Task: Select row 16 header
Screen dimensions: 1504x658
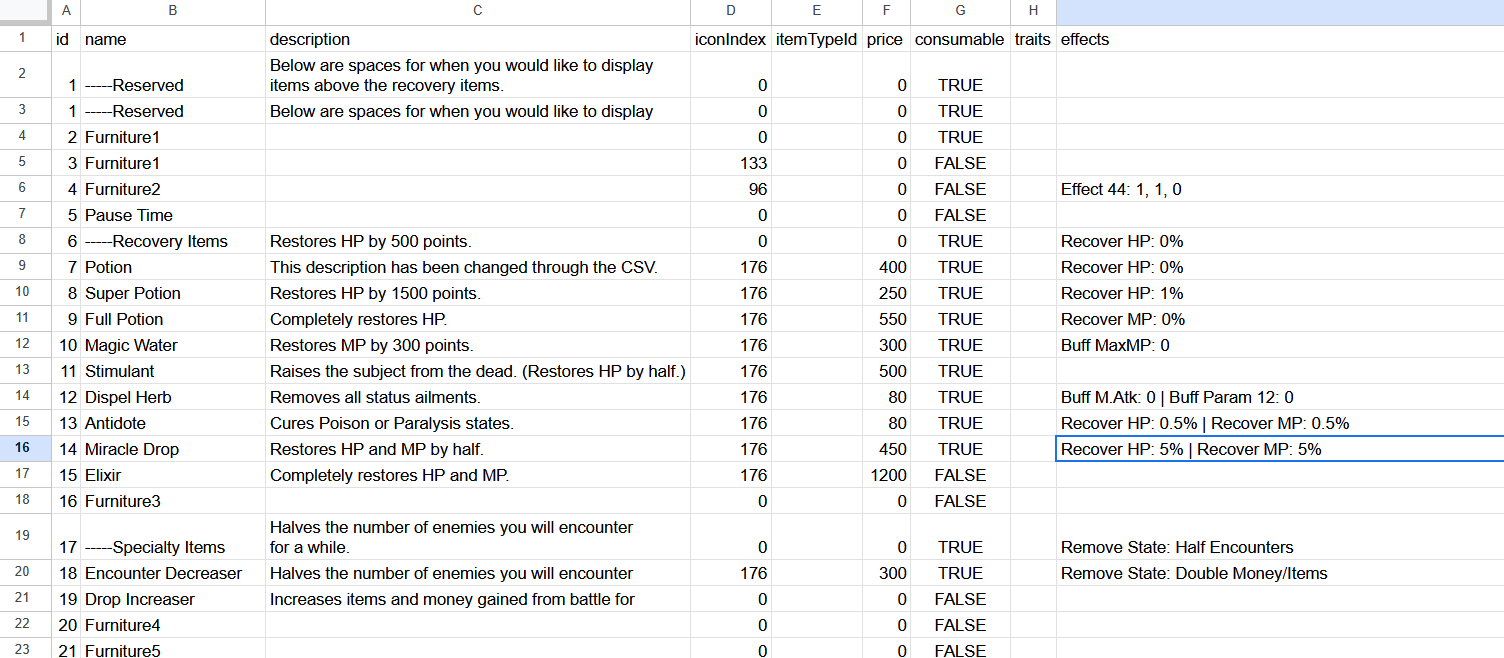Action: (25, 449)
